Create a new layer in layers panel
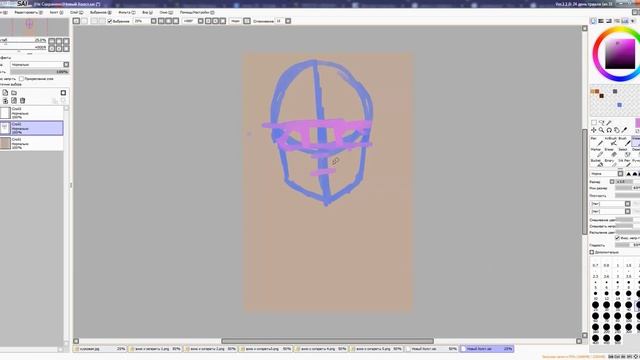 pyautogui.click(x=5, y=93)
